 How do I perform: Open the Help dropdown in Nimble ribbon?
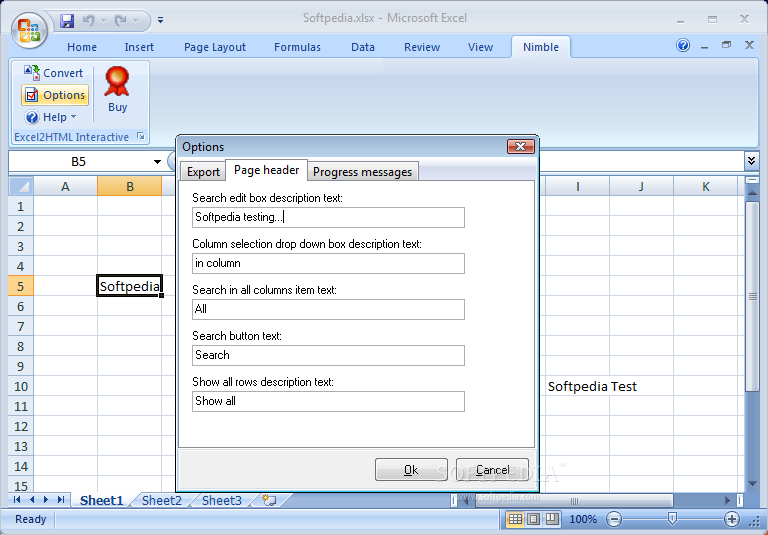(x=51, y=117)
